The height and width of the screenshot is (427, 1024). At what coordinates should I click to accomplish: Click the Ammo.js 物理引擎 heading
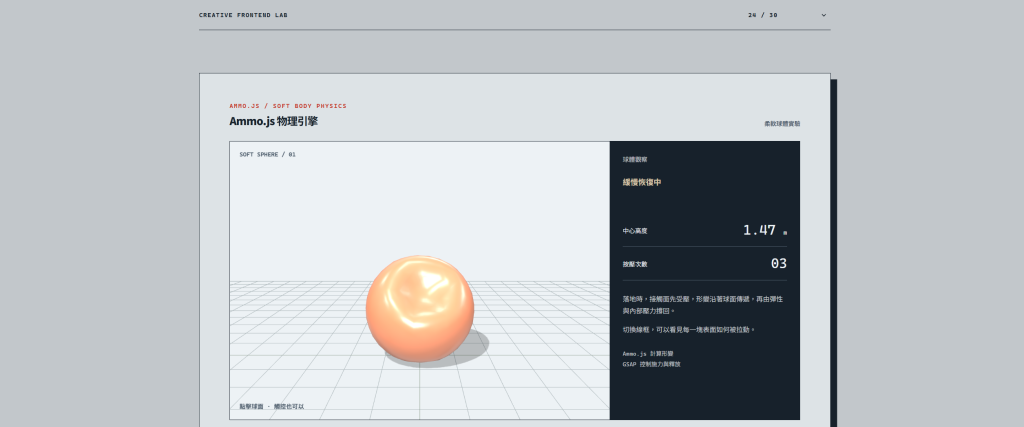click(x=274, y=121)
